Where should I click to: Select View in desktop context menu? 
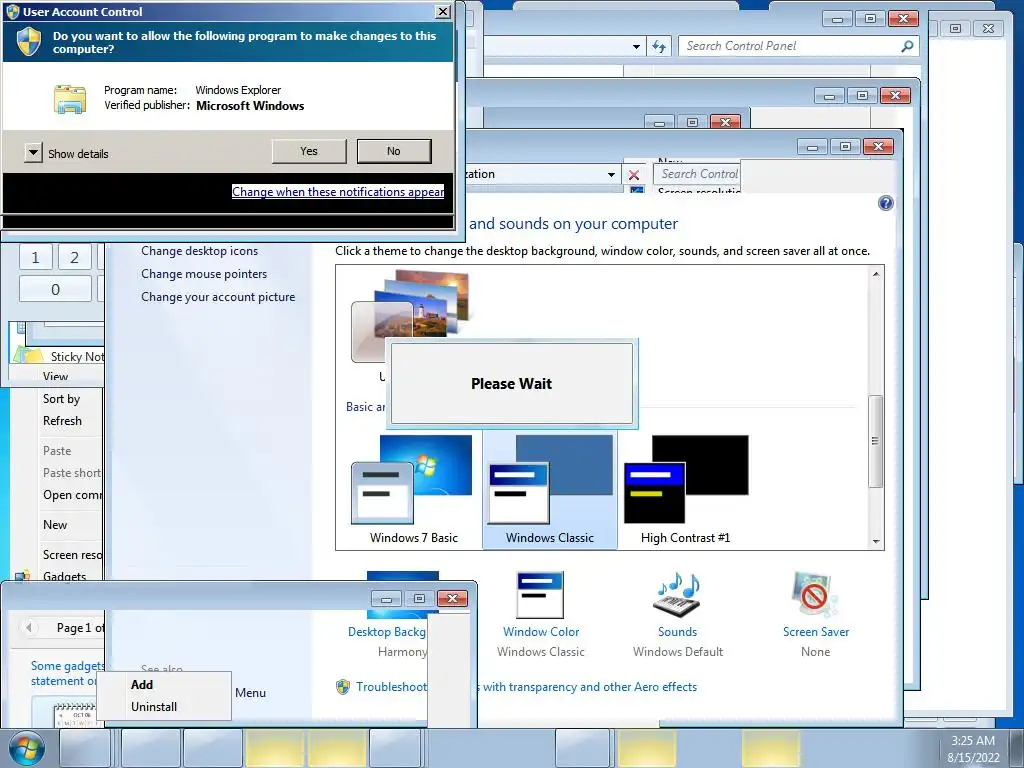coord(56,376)
